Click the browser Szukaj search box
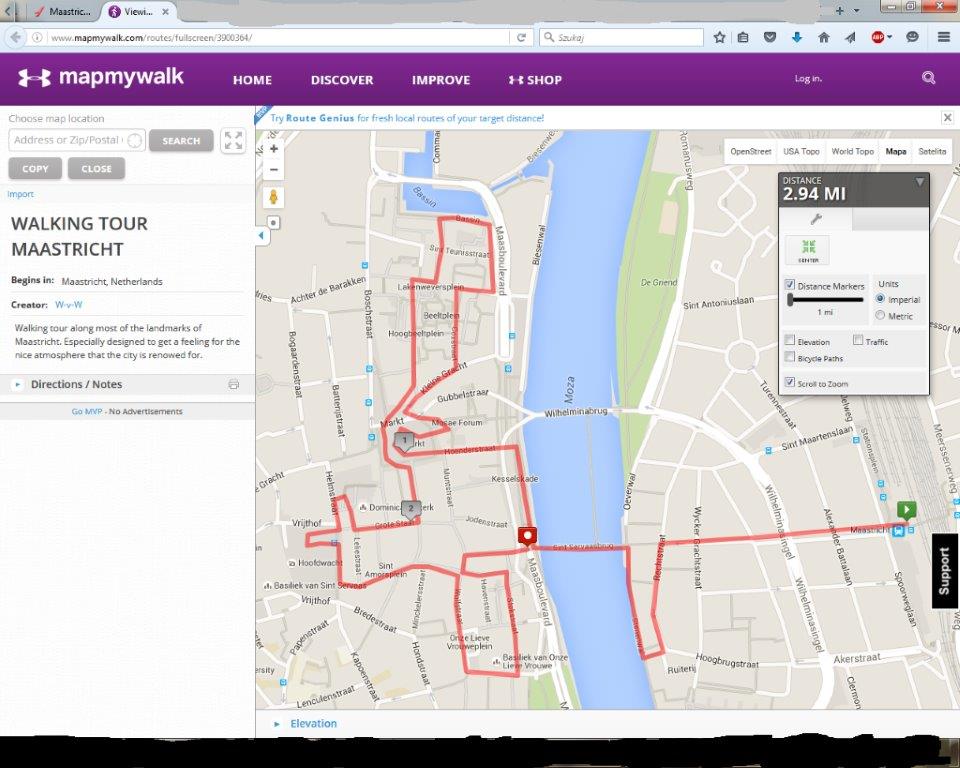The height and width of the screenshot is (768, 960). point(621,37)
